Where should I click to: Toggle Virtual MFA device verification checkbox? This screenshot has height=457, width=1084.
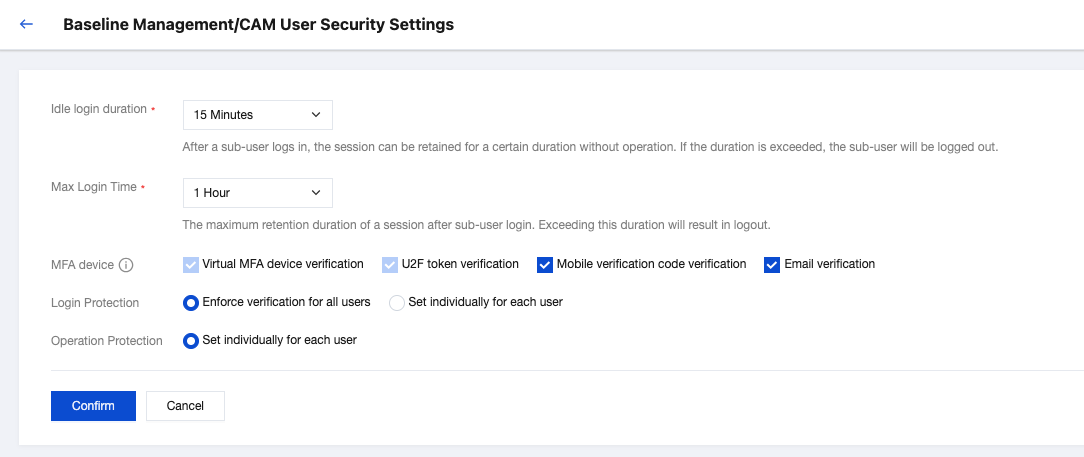click(191, 265)
